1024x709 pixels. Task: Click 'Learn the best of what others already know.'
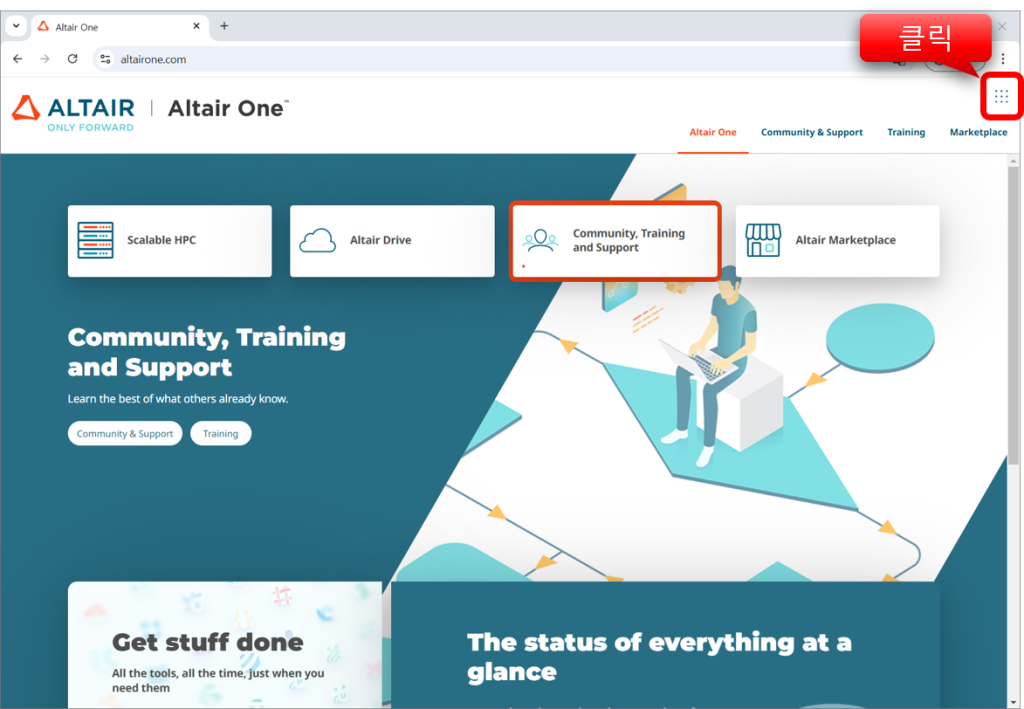click(x=178, y=399)
